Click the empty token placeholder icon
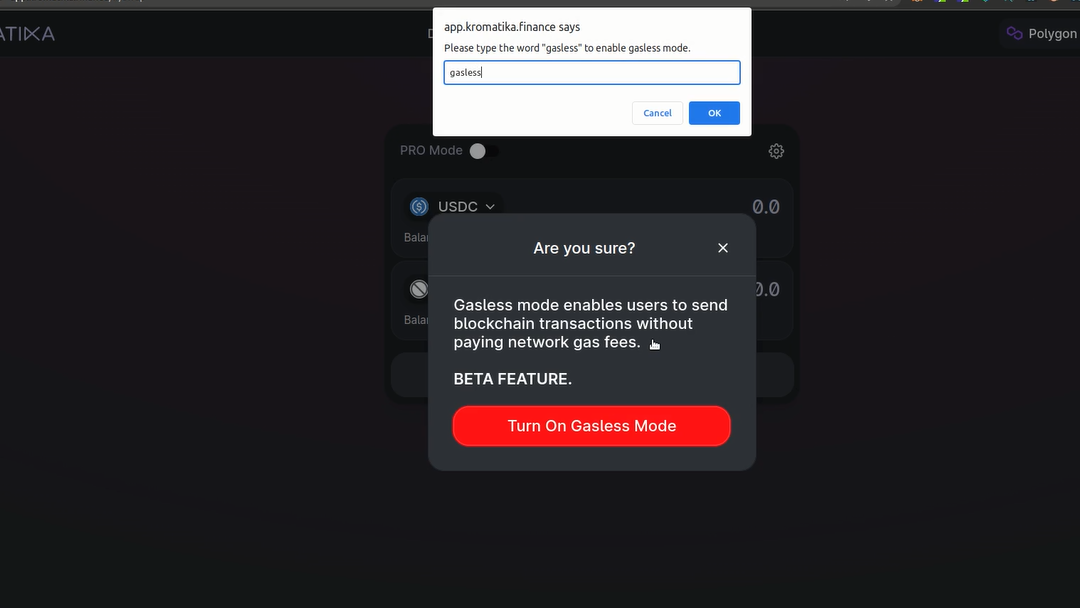 (419, 289)
